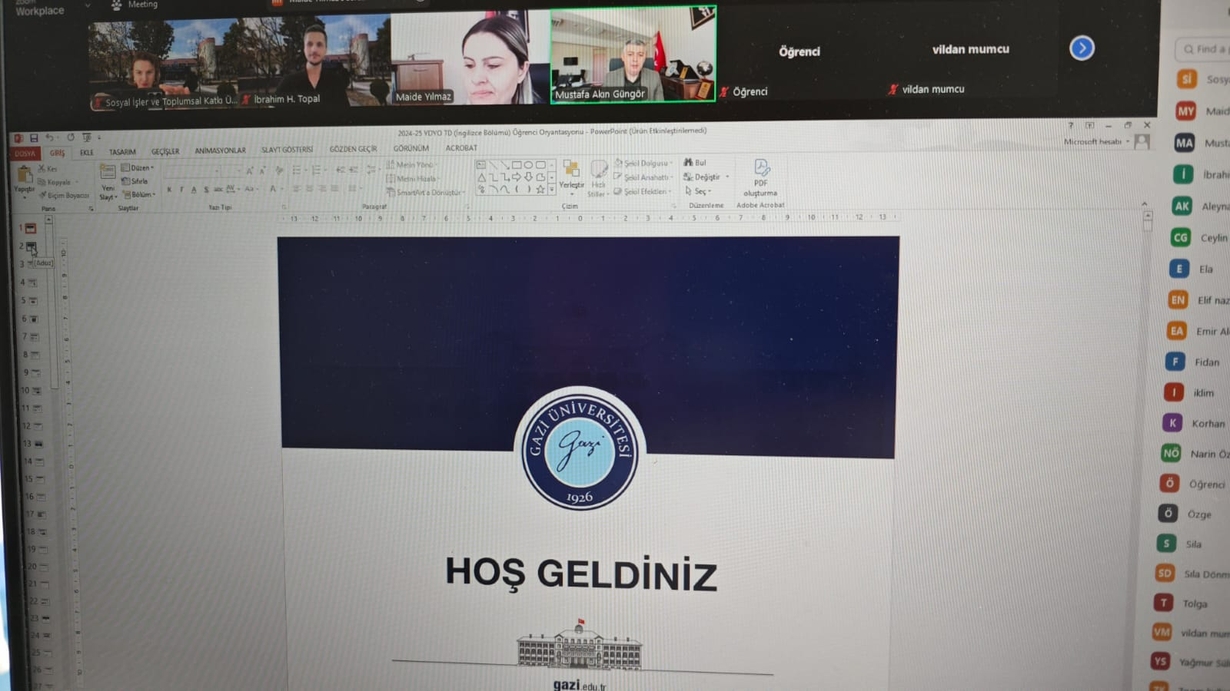Switch to the EKLE ribbon tab

coord(86,153)
